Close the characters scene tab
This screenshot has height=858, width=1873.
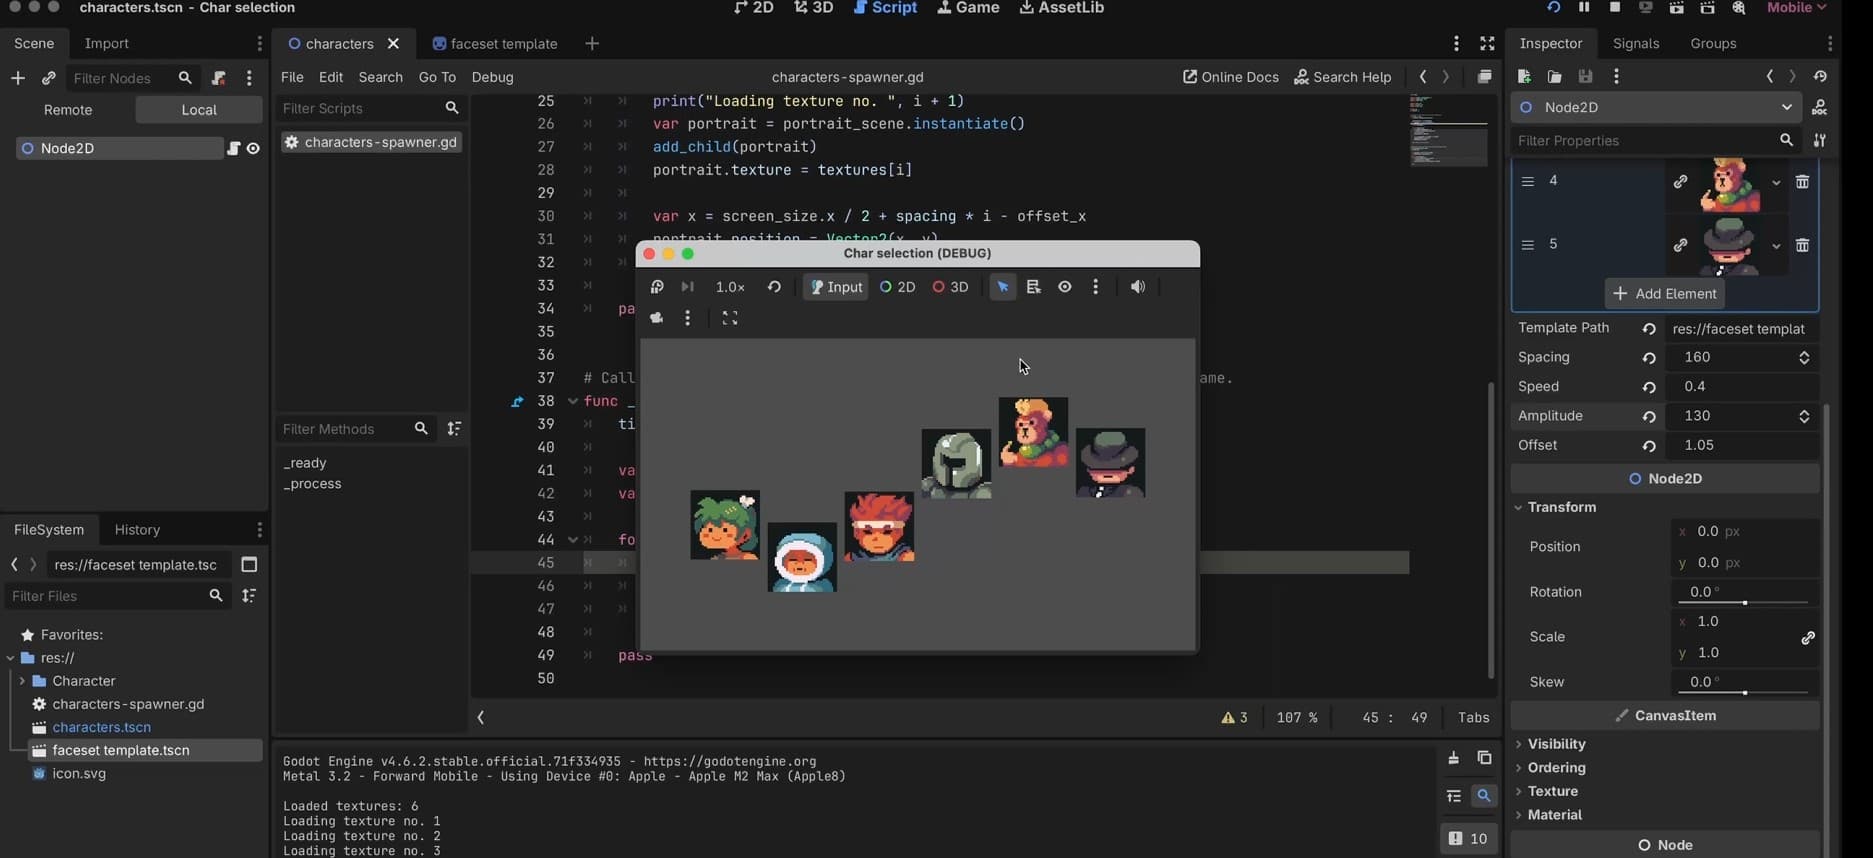(393, 44)
